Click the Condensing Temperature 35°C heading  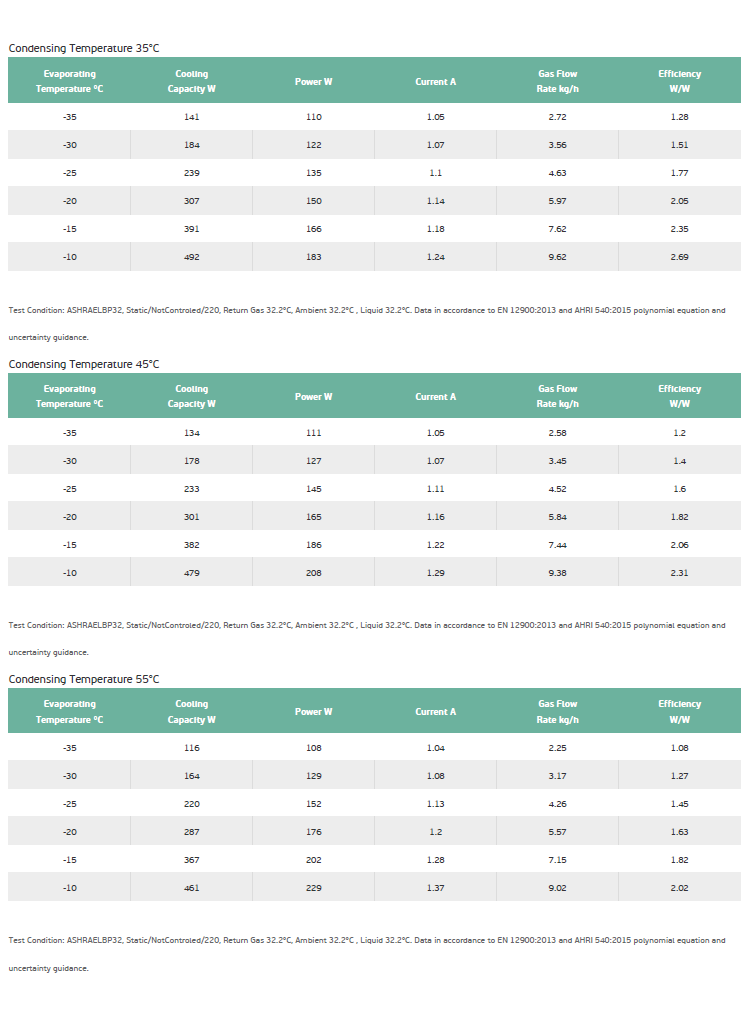[x=84, y=48]
